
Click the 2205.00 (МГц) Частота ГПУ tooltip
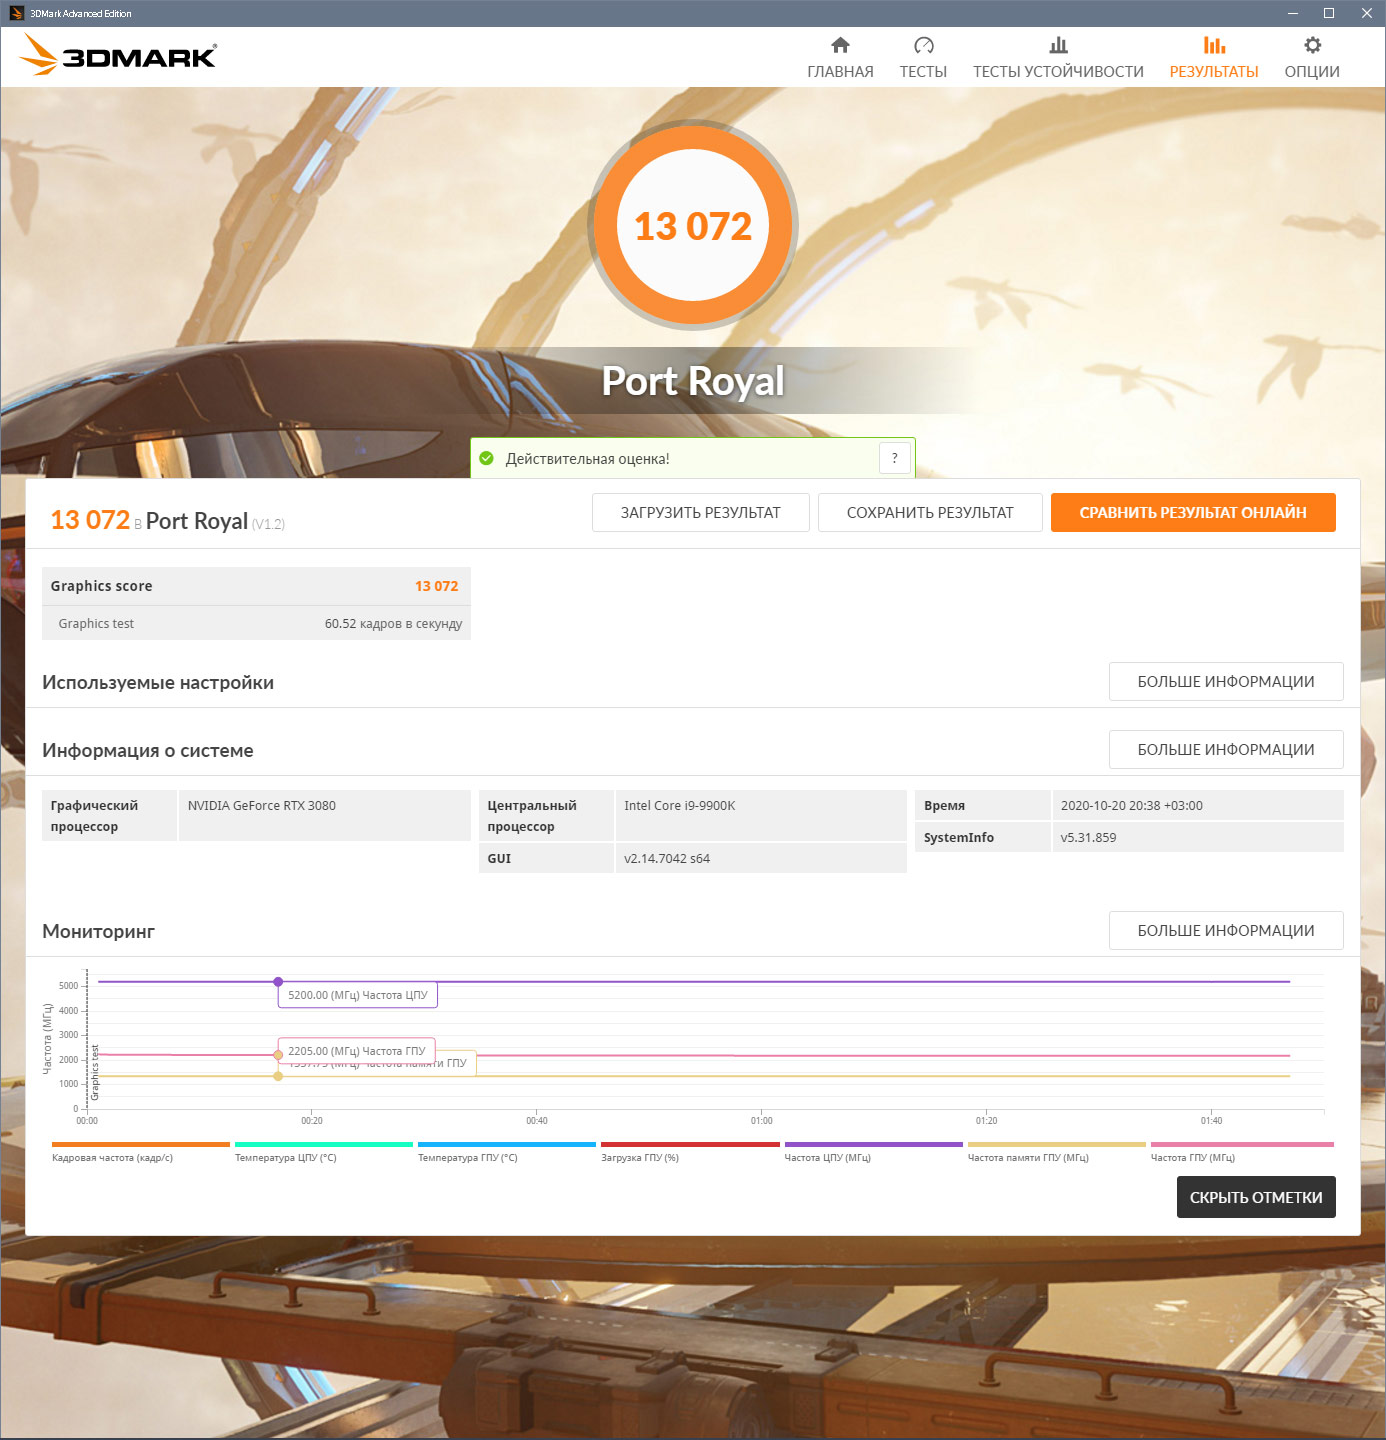pyautogui.click(x=357, y=1051)
